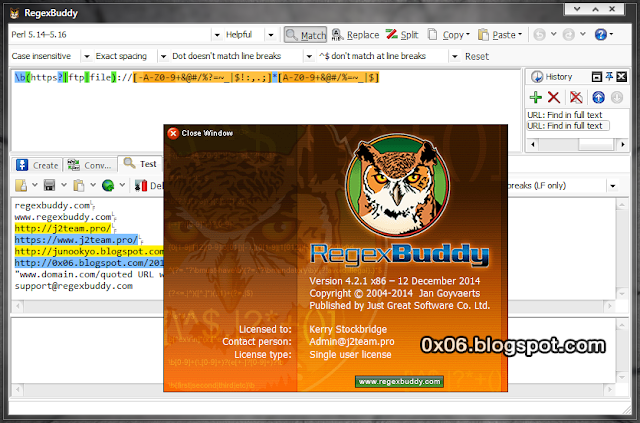Switch to the Create tab
This screenshot has width=640, height=423.
point(38,165)
